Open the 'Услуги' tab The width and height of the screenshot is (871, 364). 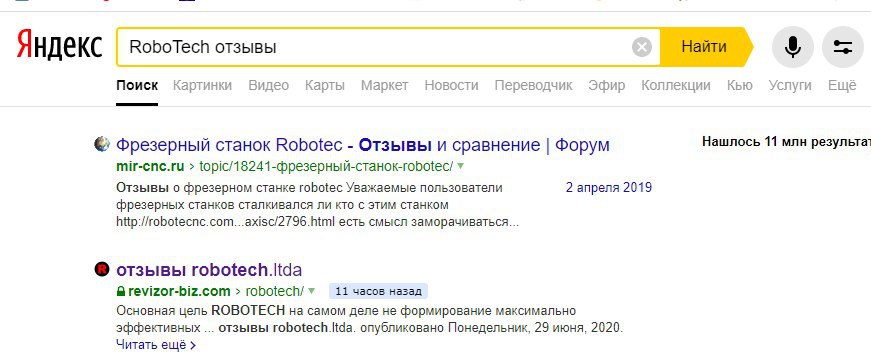point(790,86)
